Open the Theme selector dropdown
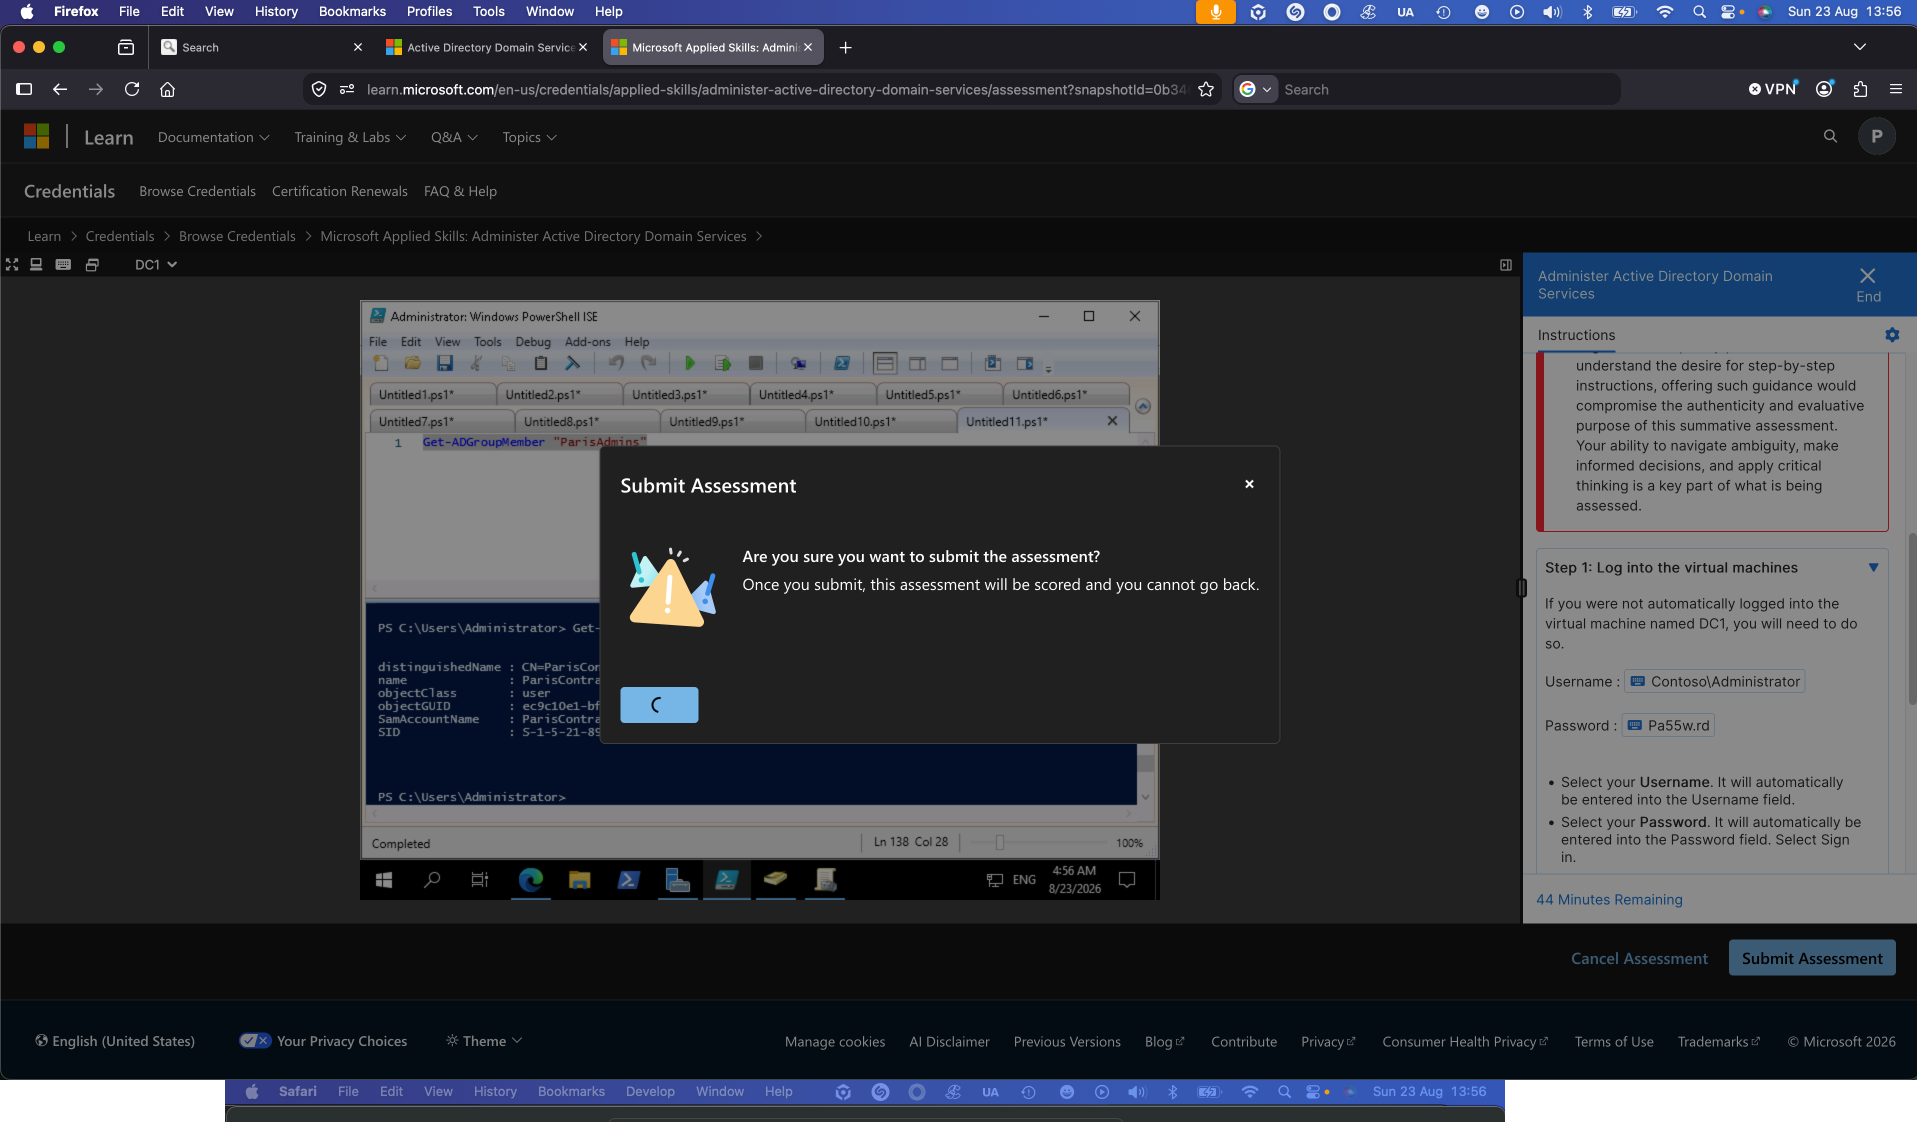This screenshot has width=1917, height=1122. [484, 1041]
